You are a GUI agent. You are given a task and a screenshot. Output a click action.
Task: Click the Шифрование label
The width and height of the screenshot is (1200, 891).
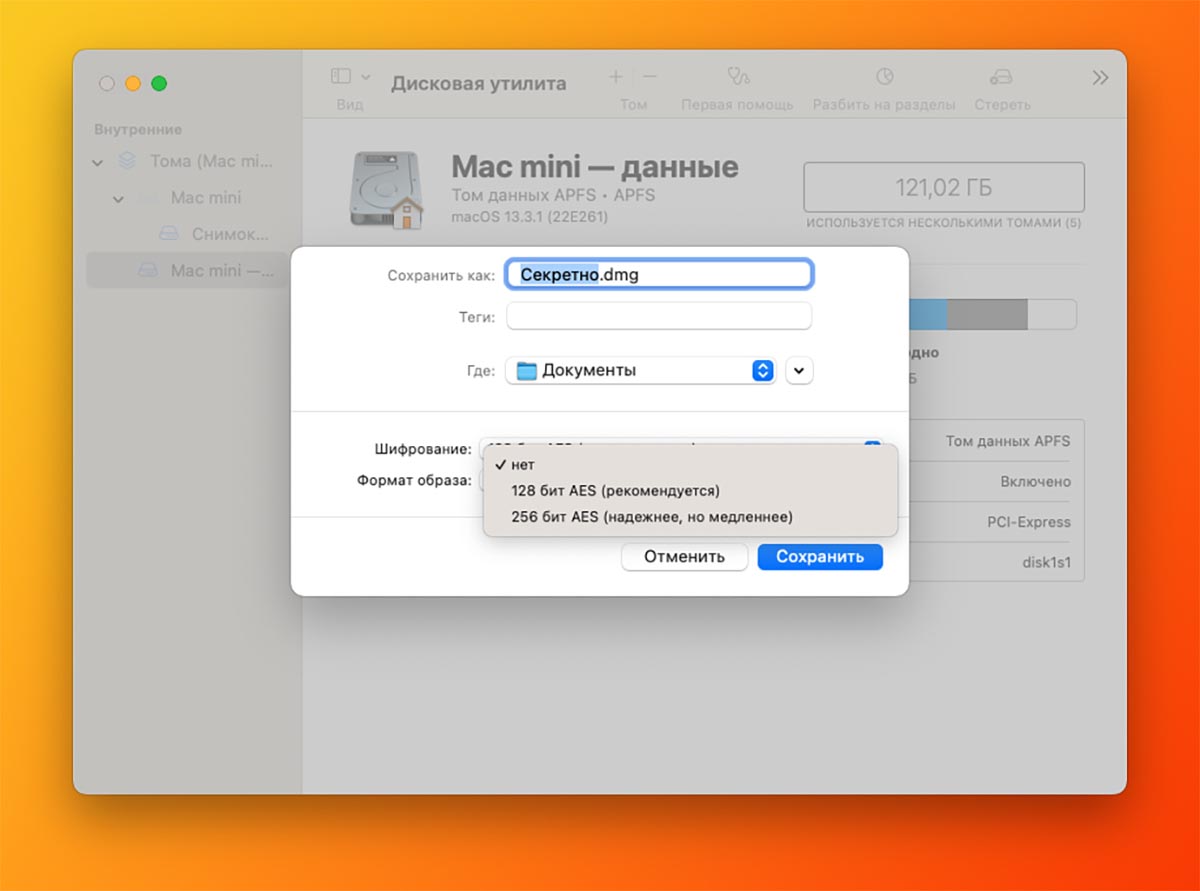423,449
